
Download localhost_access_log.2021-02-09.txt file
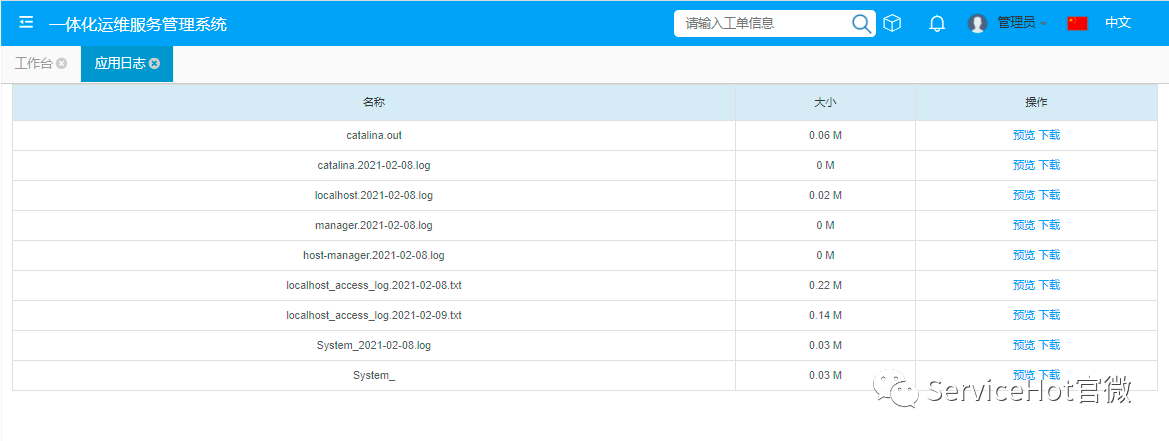pyautogui.click(x=1049, y=315)
